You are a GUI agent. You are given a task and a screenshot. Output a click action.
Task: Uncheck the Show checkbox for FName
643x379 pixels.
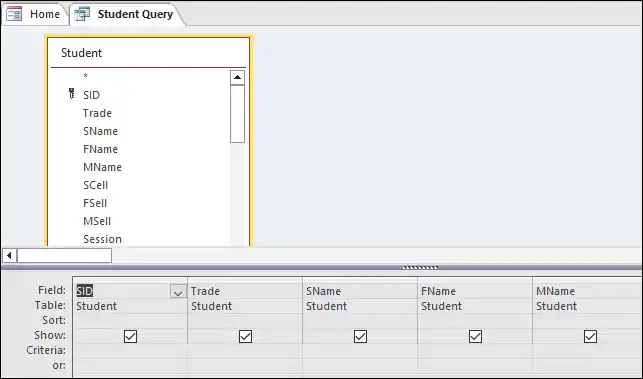[475, 336]
